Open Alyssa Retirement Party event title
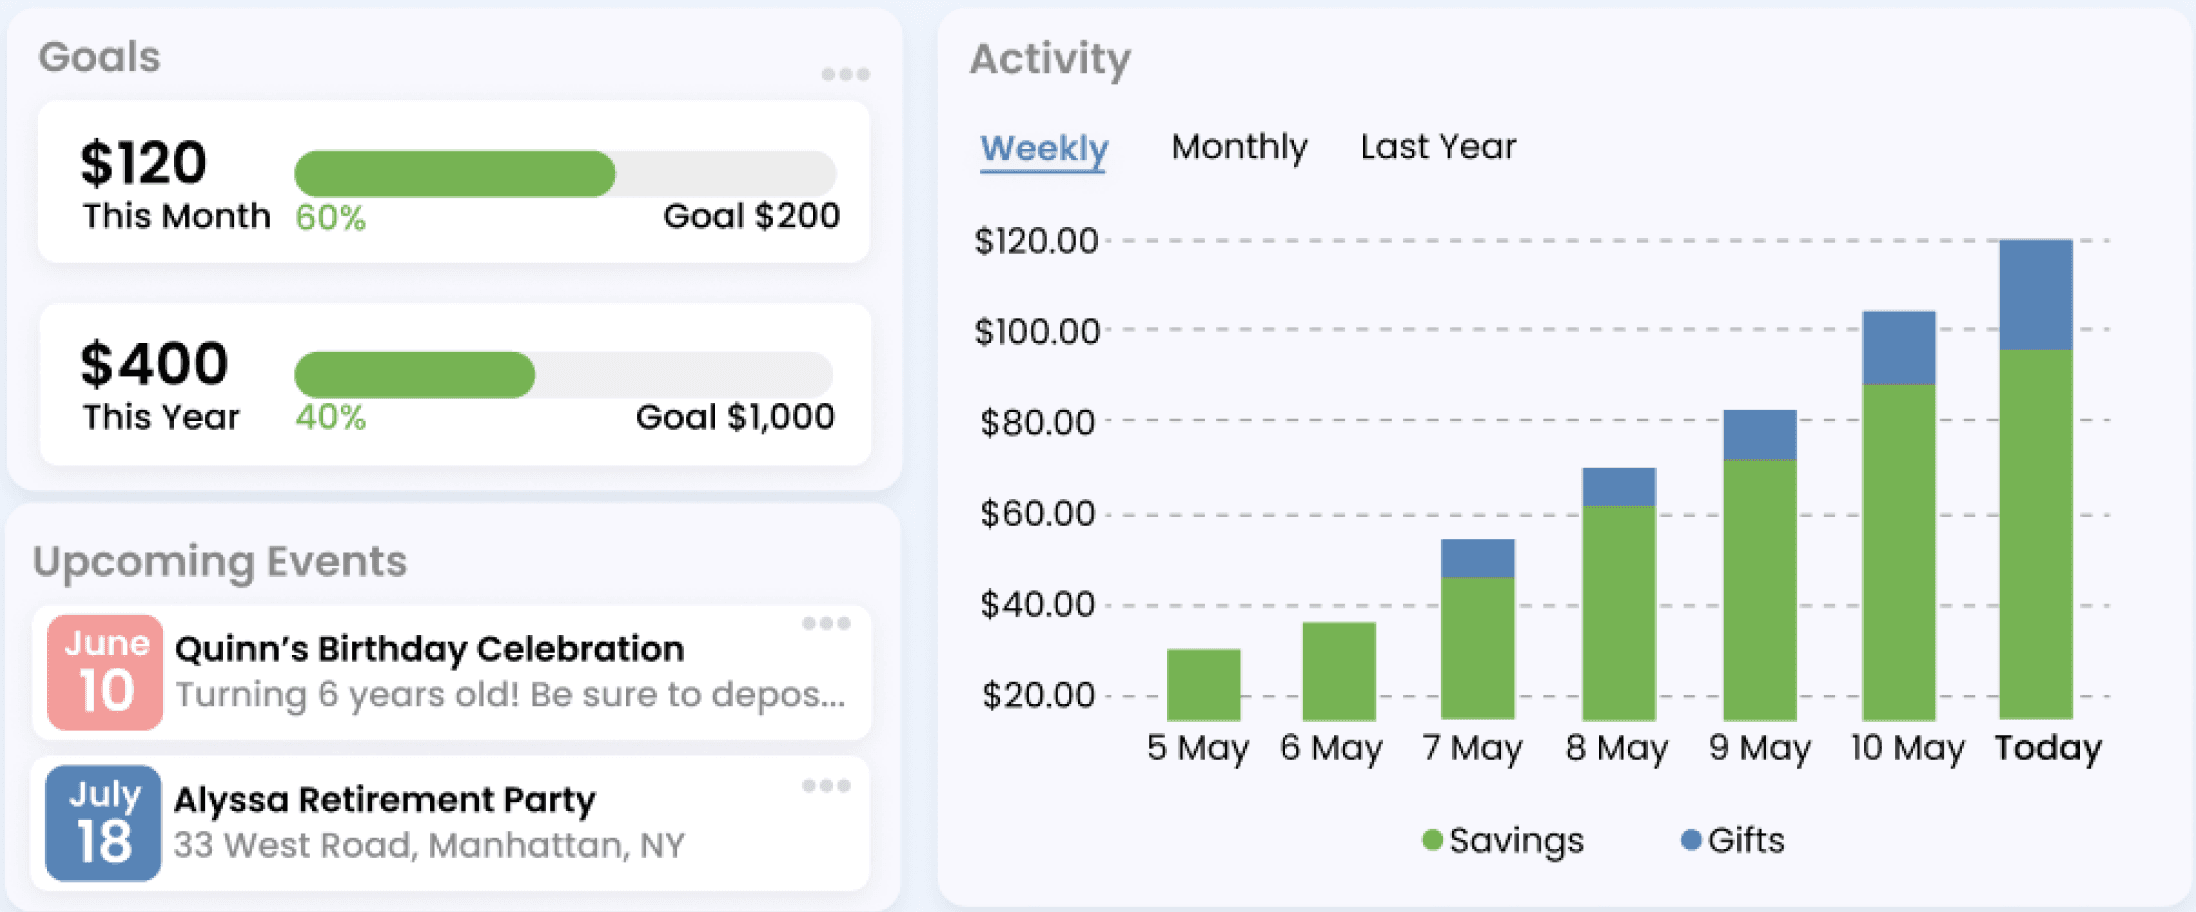The image size is (2196, 912). click(x=384, y=800)
